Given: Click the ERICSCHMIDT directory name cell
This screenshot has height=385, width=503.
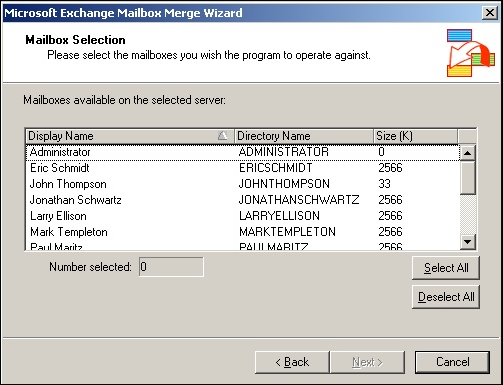Looking at the screenshot, I should pos(276,168).
